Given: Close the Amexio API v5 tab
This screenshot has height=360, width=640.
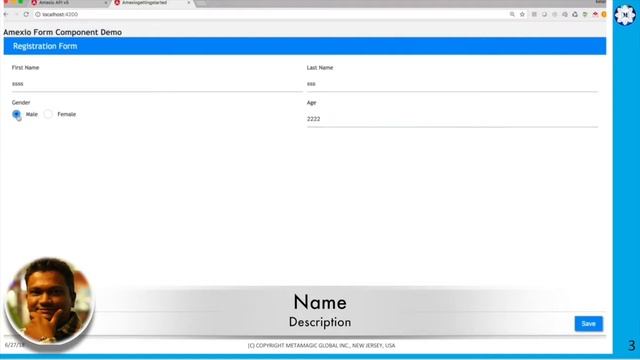Looking at the screenshot, I should (106, 3).
